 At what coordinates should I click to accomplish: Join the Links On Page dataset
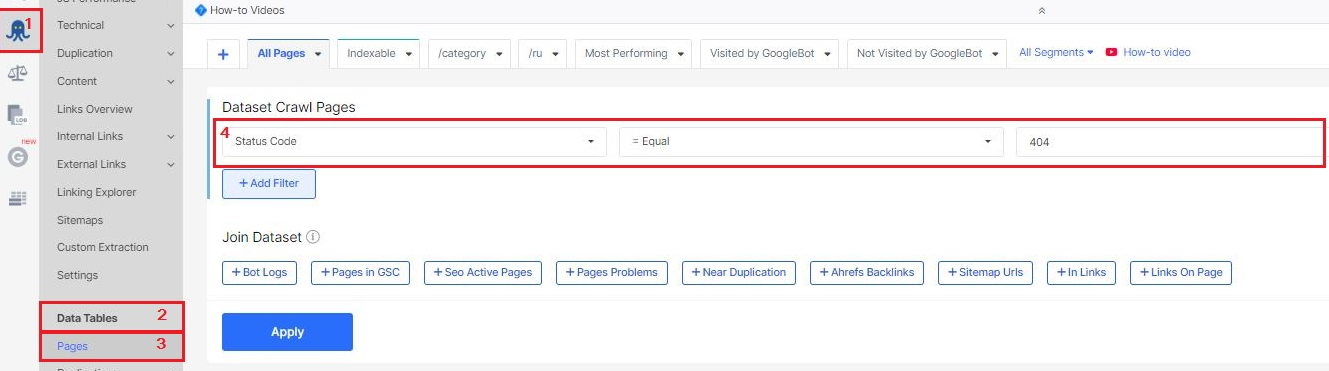(1181, 272)
